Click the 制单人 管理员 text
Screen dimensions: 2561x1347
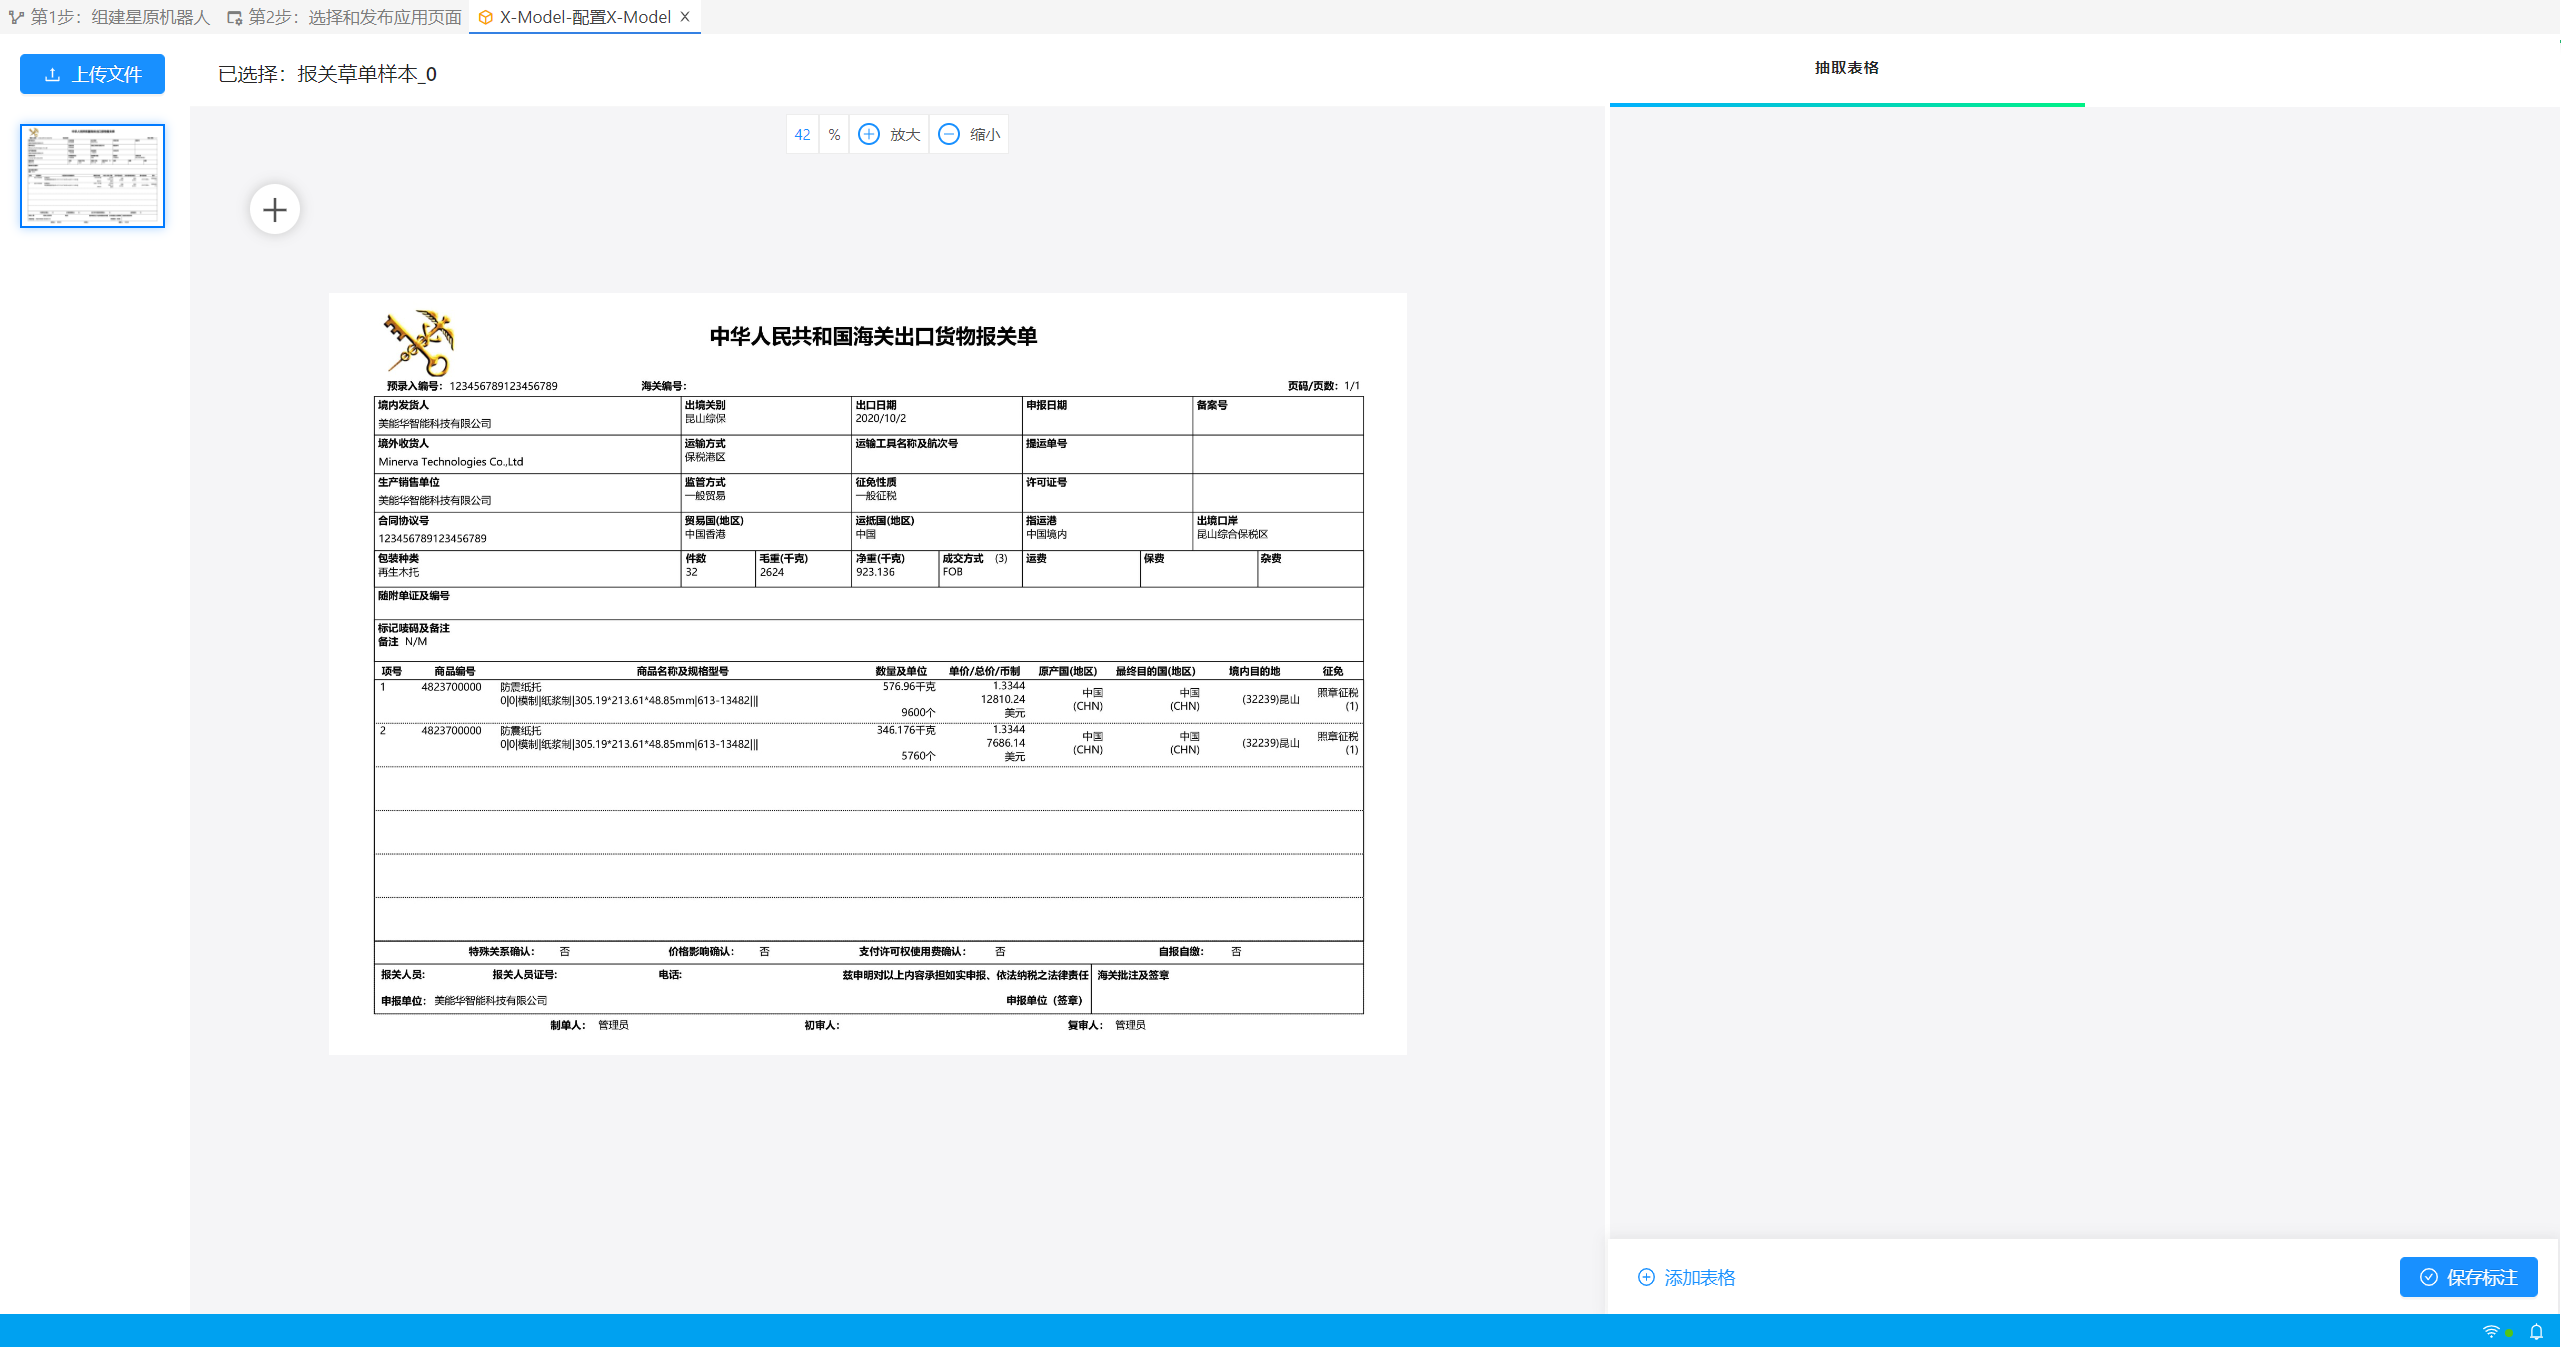point(589,1025)
